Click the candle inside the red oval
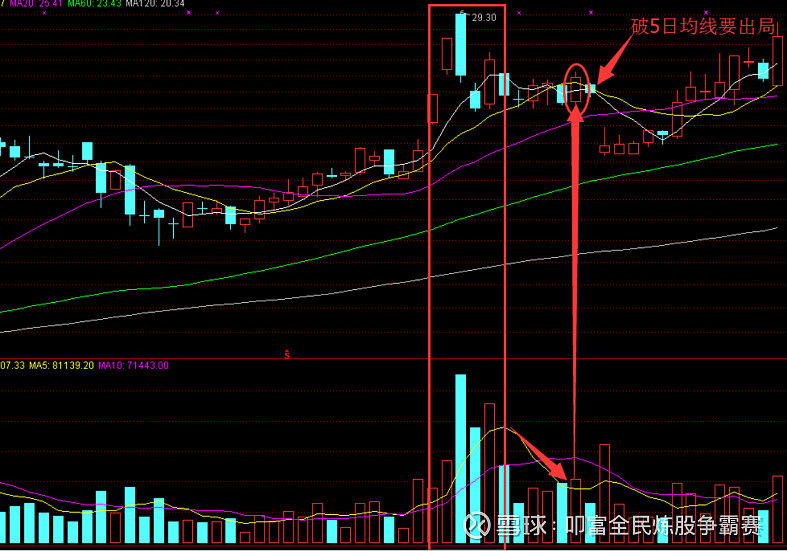Viewport: 787px width, 551px height. tap(576, 90)
